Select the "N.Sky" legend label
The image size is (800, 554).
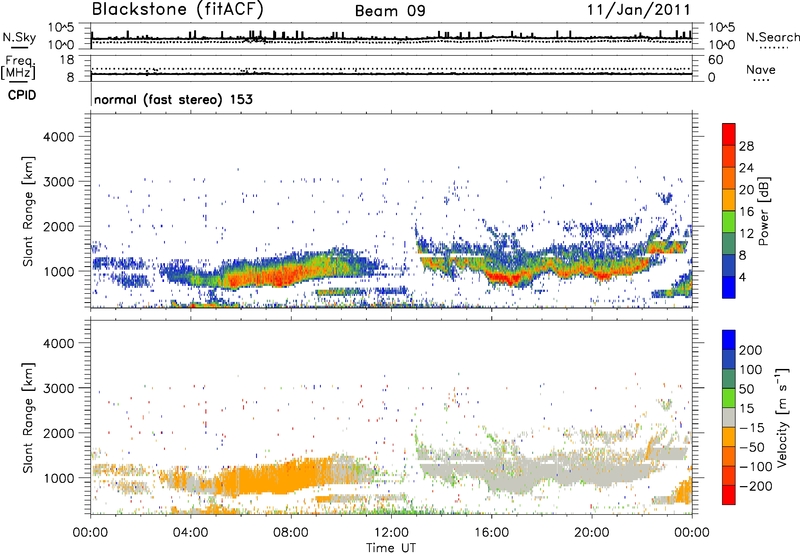(19, 37)
